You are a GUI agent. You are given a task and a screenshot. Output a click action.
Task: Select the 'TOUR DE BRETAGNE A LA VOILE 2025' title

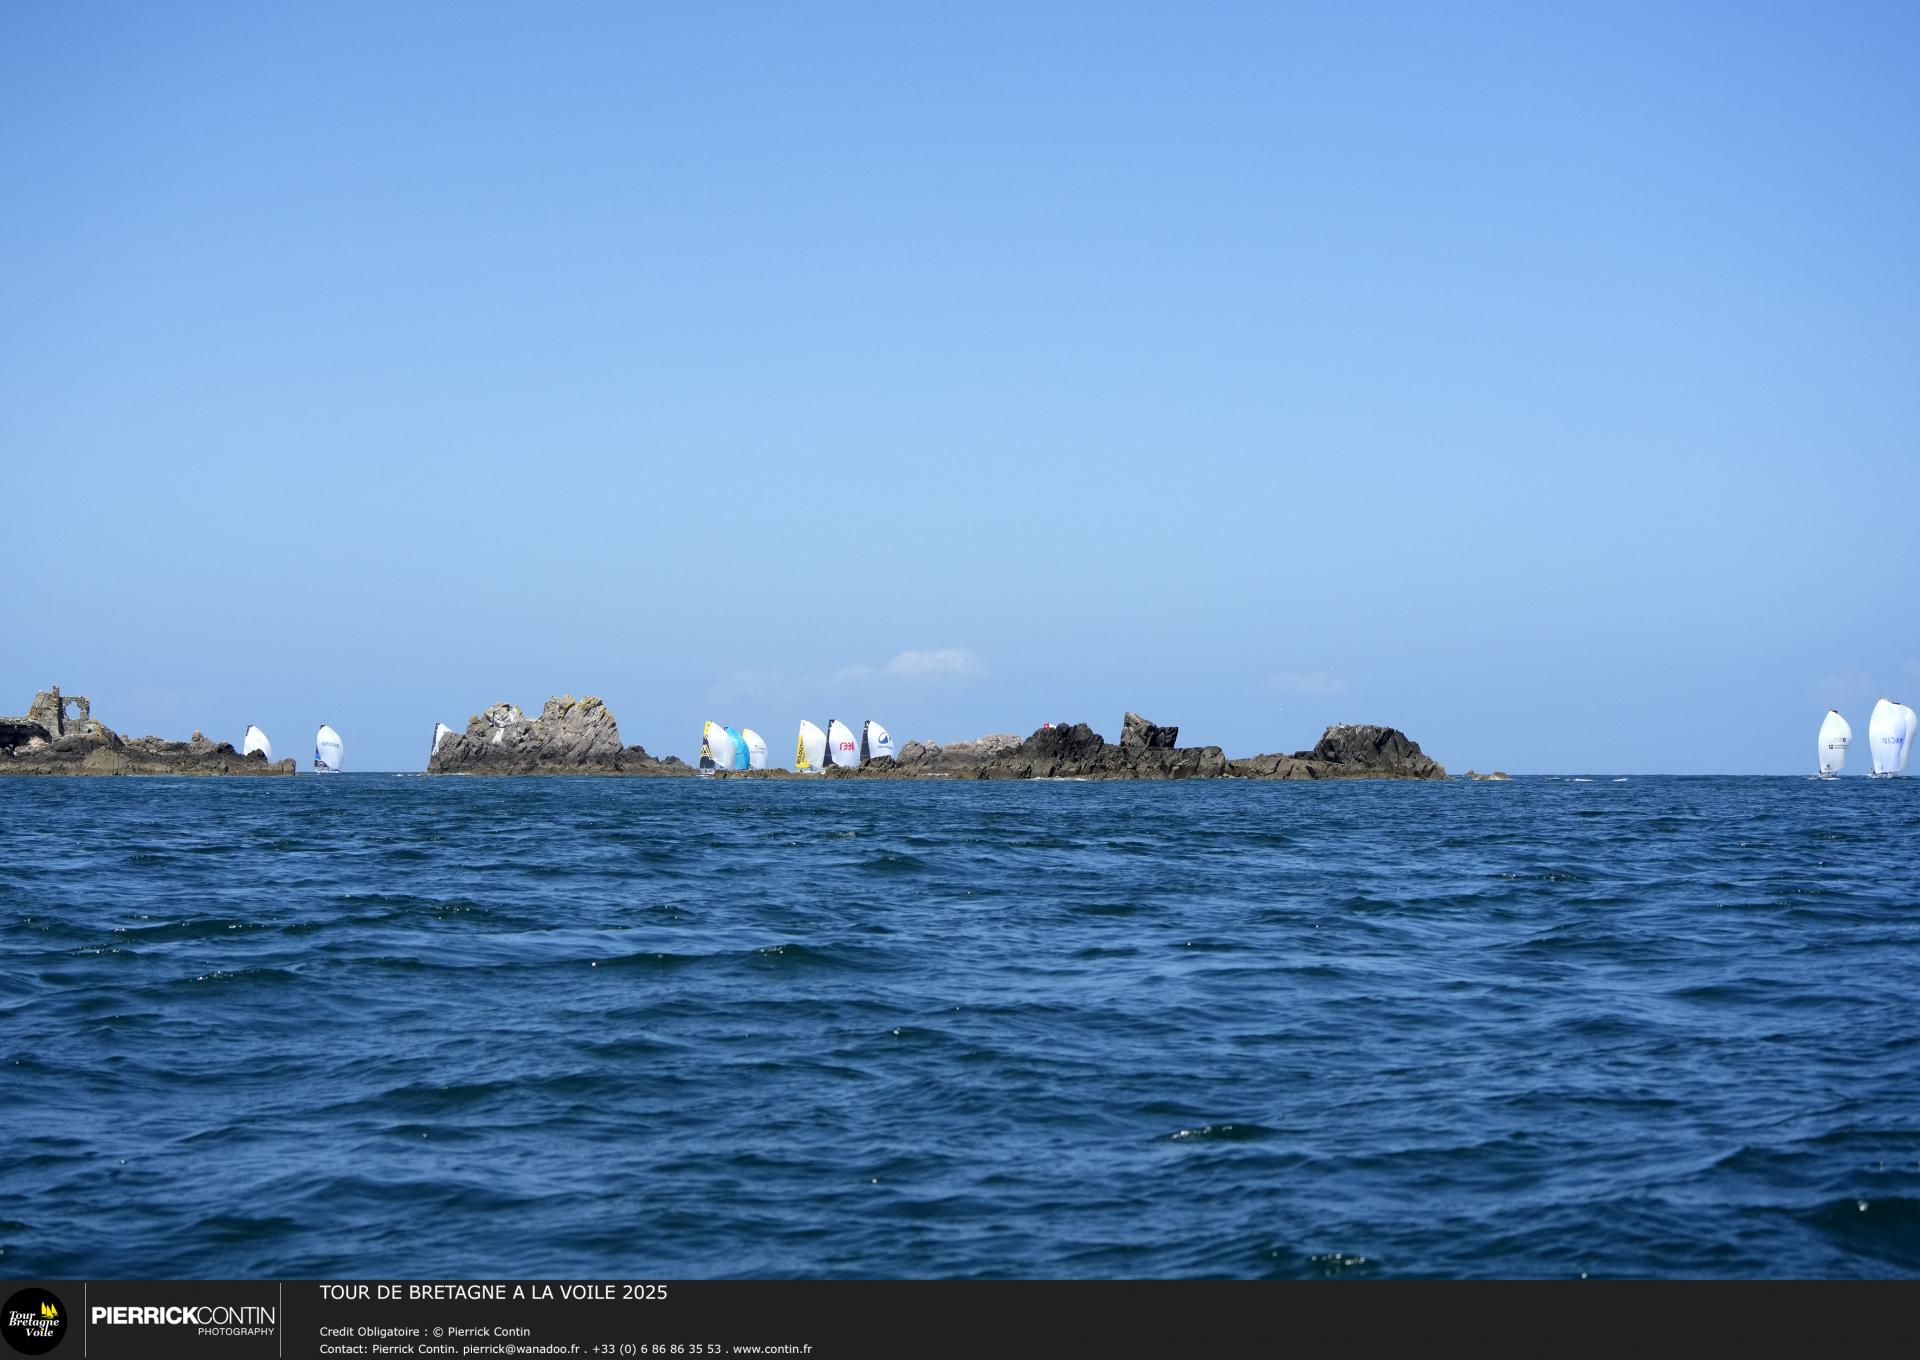[x=493, y=1293]
